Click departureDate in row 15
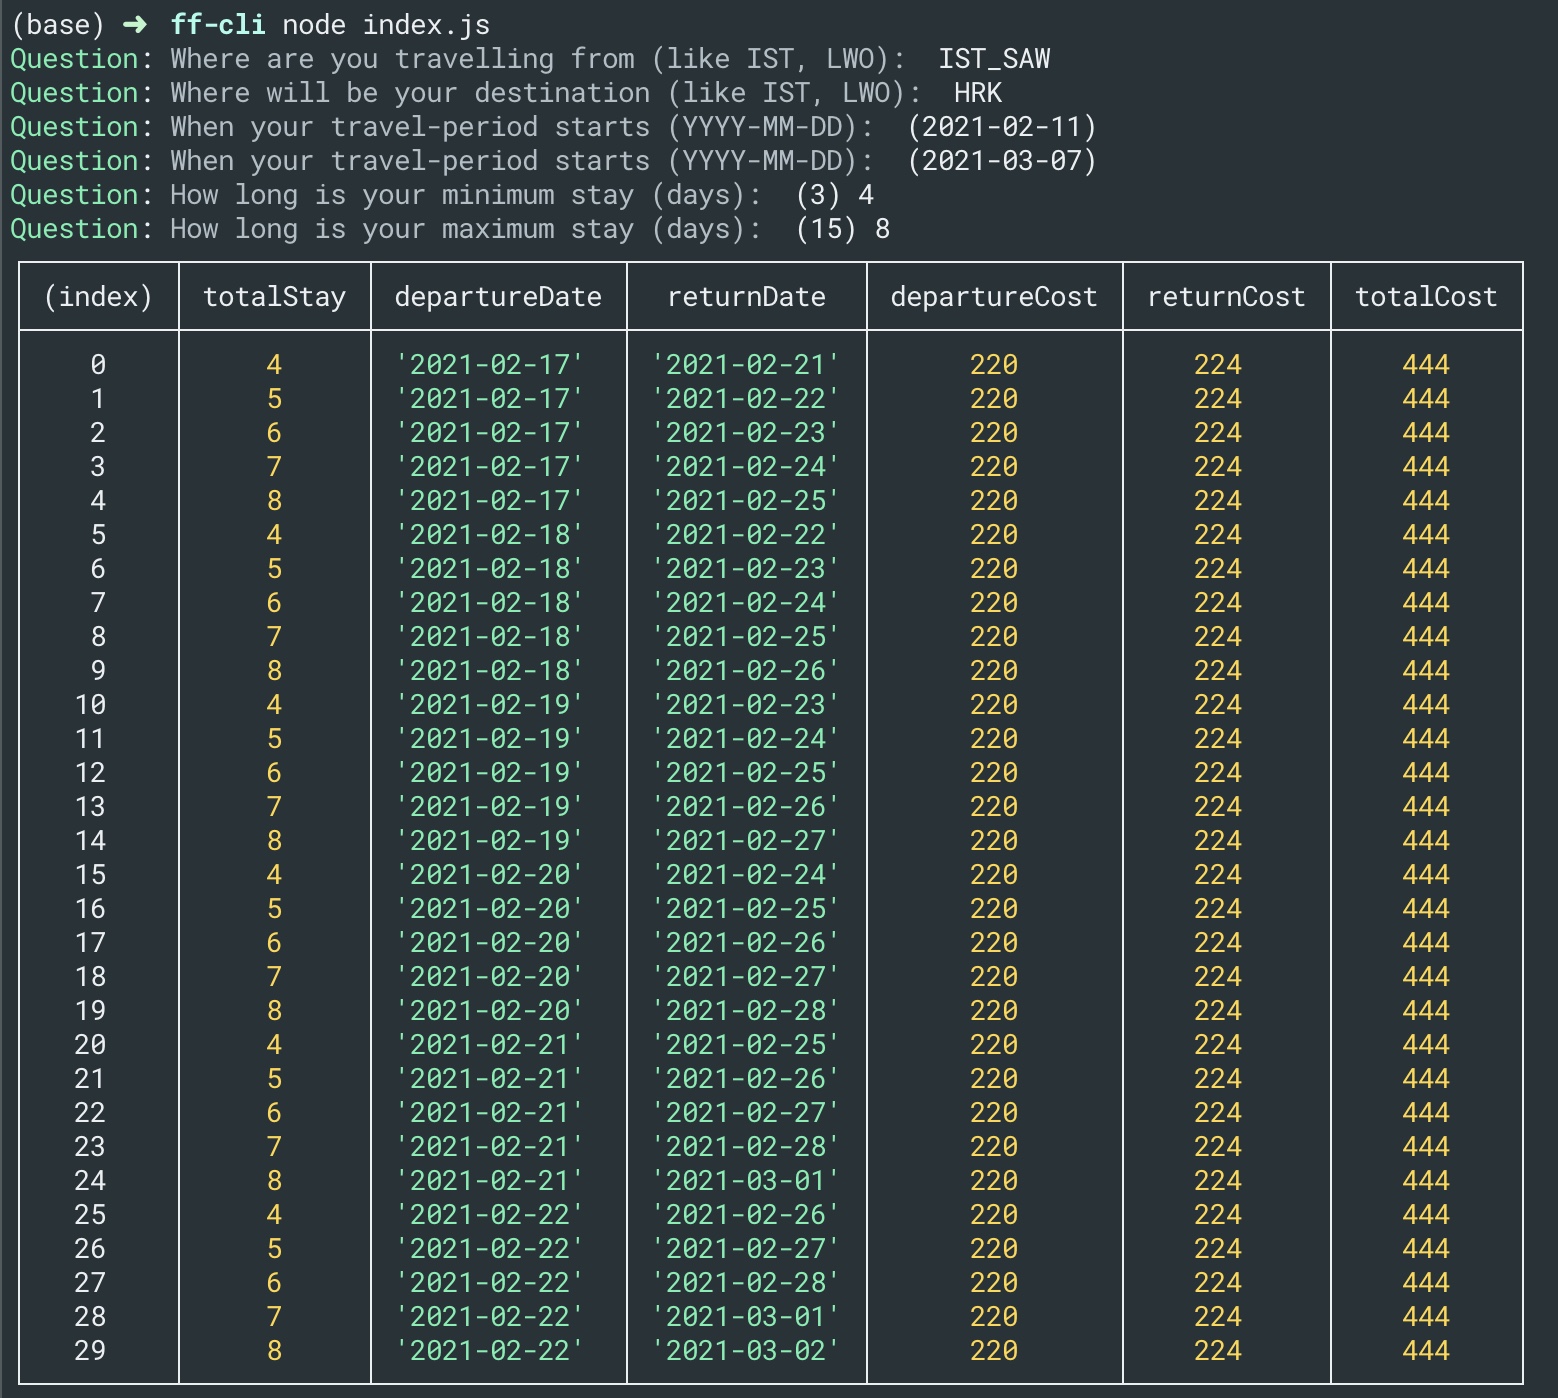Screen dimensions: 1558x1398 coord(490,875)
